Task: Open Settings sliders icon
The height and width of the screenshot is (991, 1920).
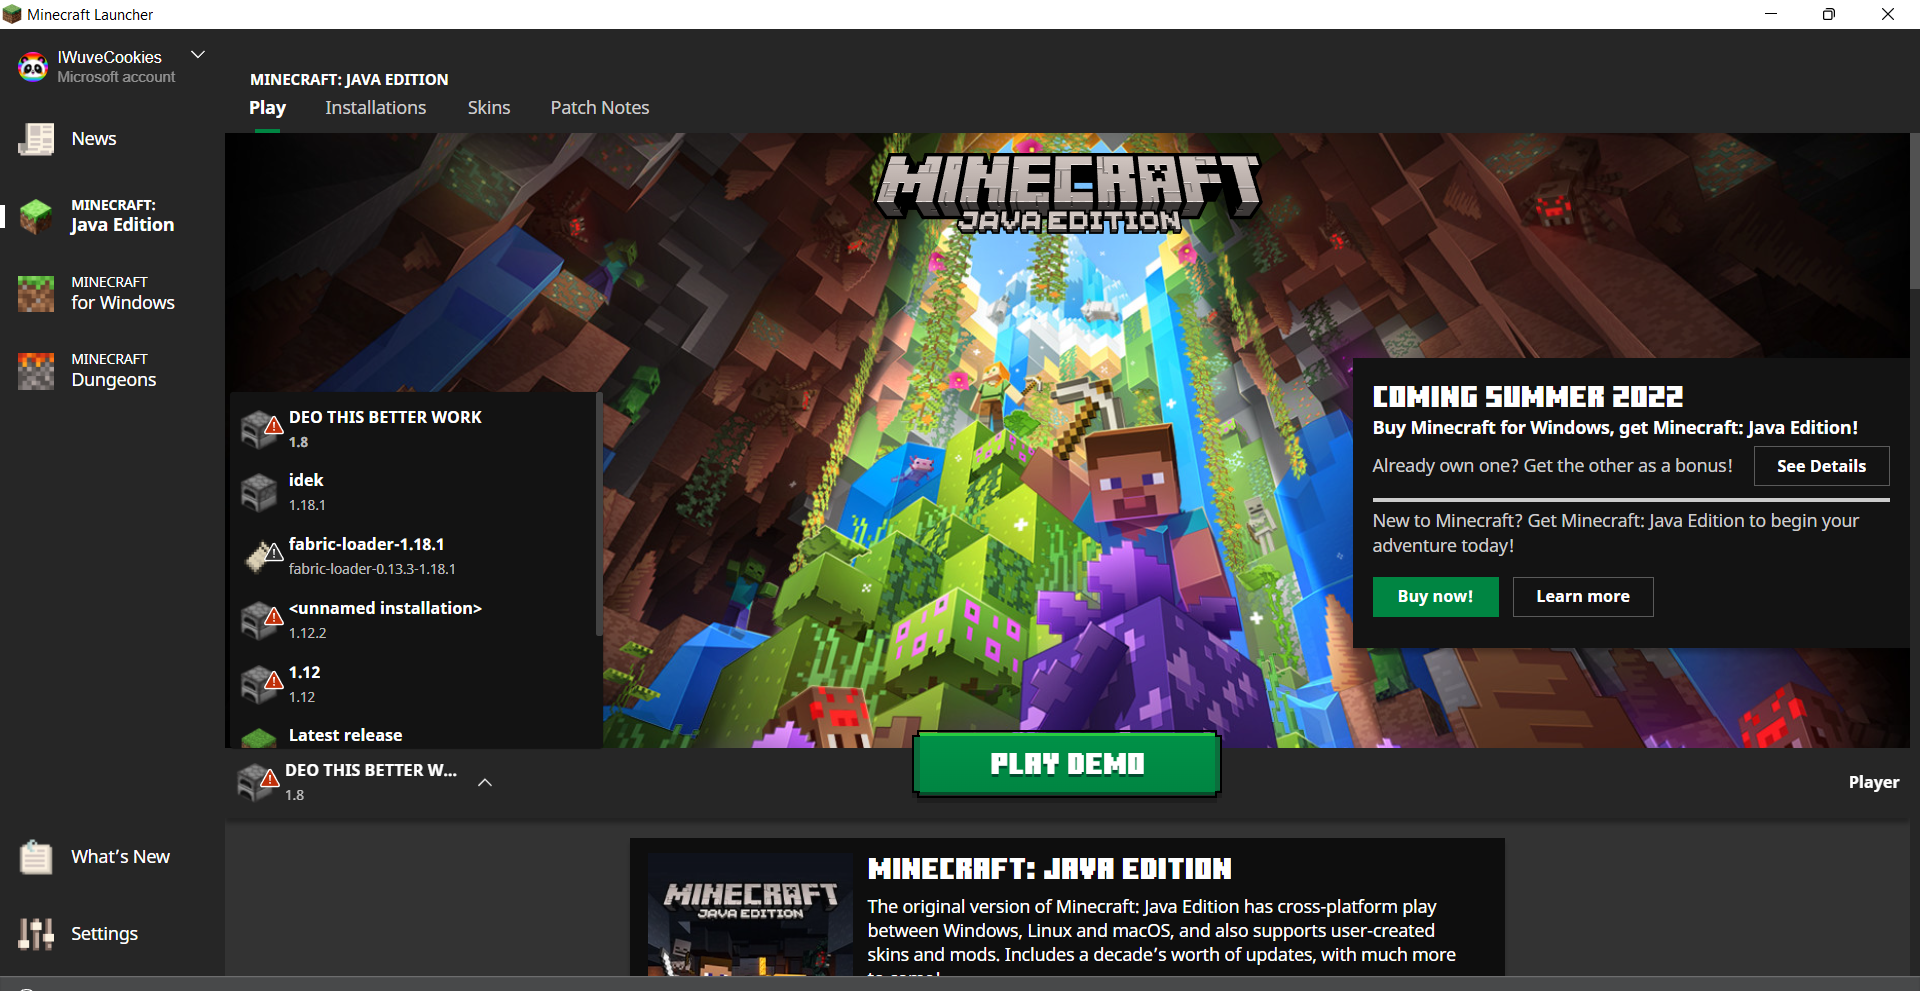Action: click(x=36, y=934)
